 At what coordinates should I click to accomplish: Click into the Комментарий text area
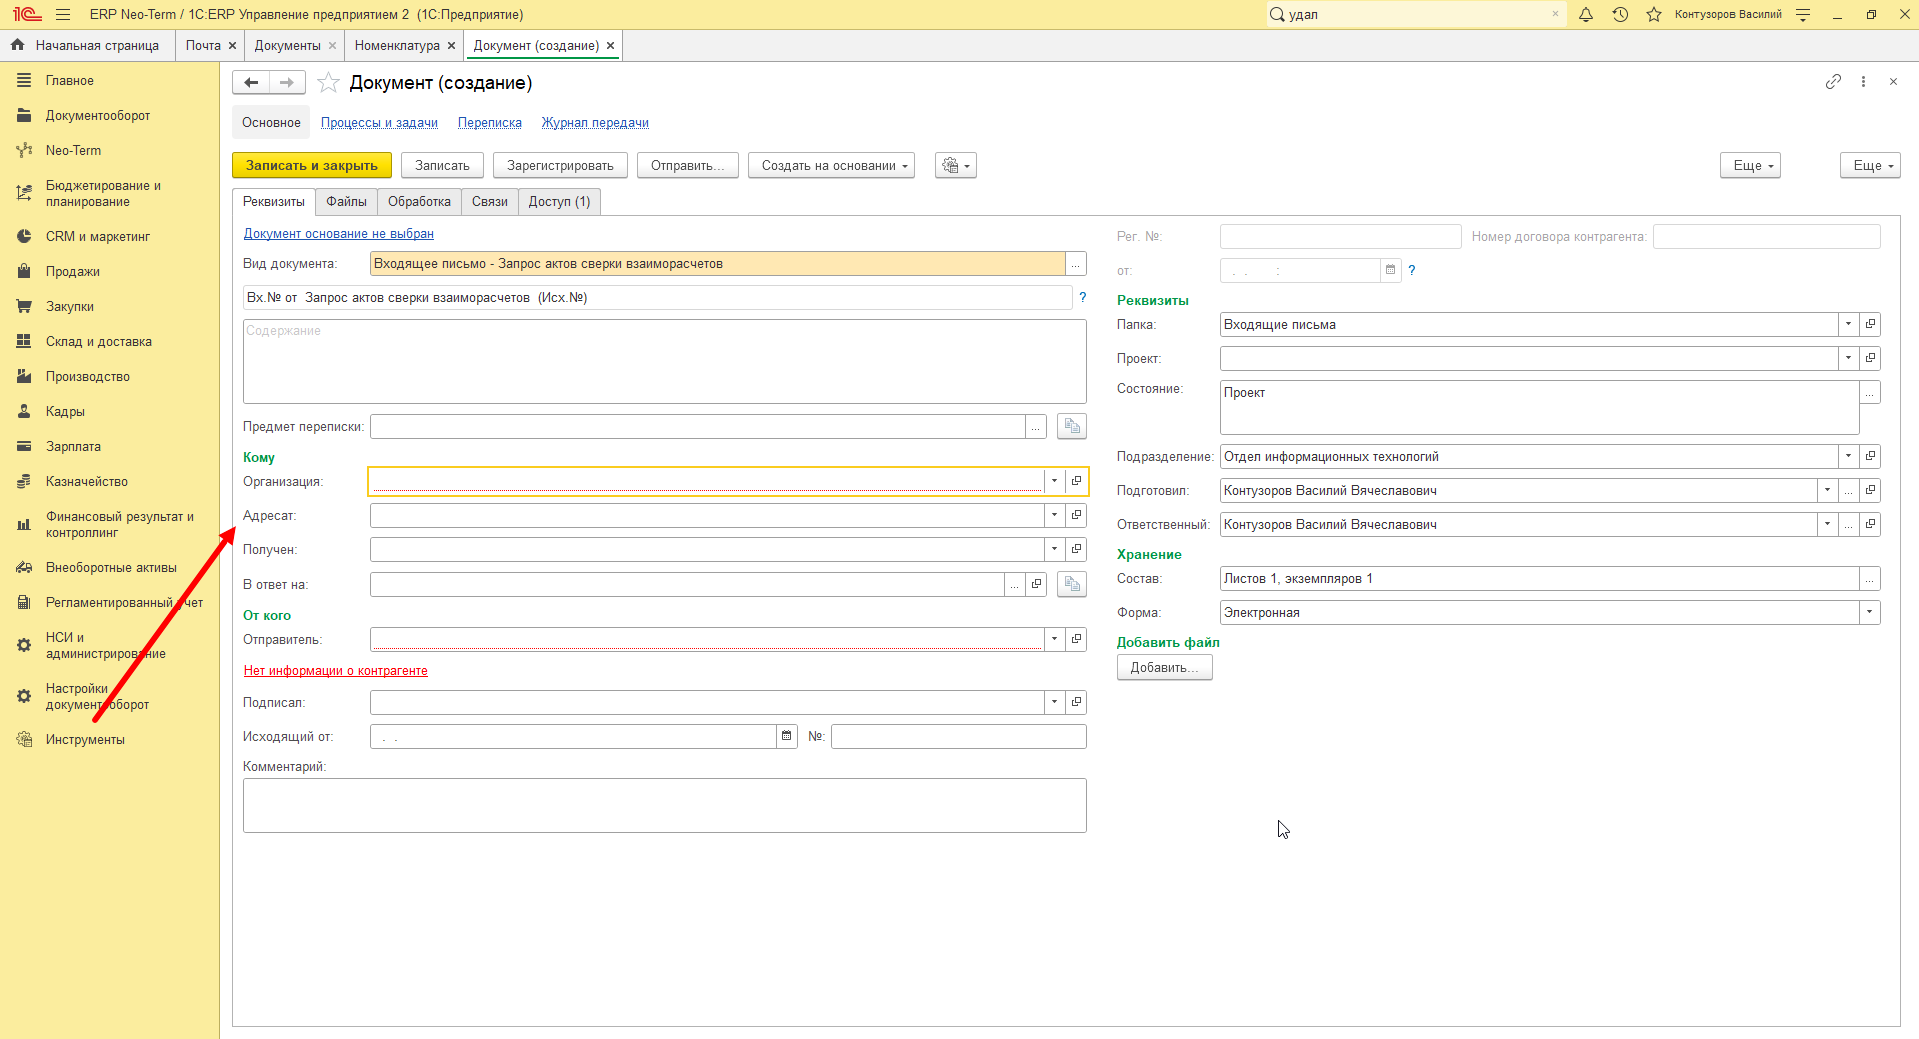665,805
